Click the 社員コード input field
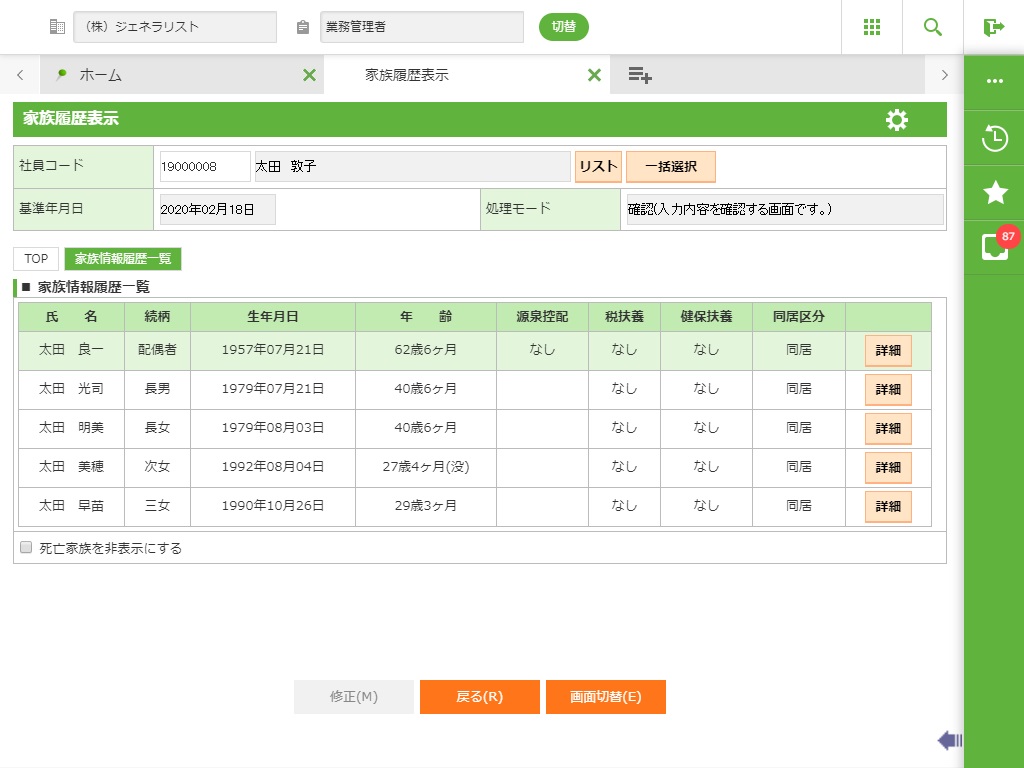This screenshot has width=1024, height=768. pyautogui.click(x=204, y=167)
